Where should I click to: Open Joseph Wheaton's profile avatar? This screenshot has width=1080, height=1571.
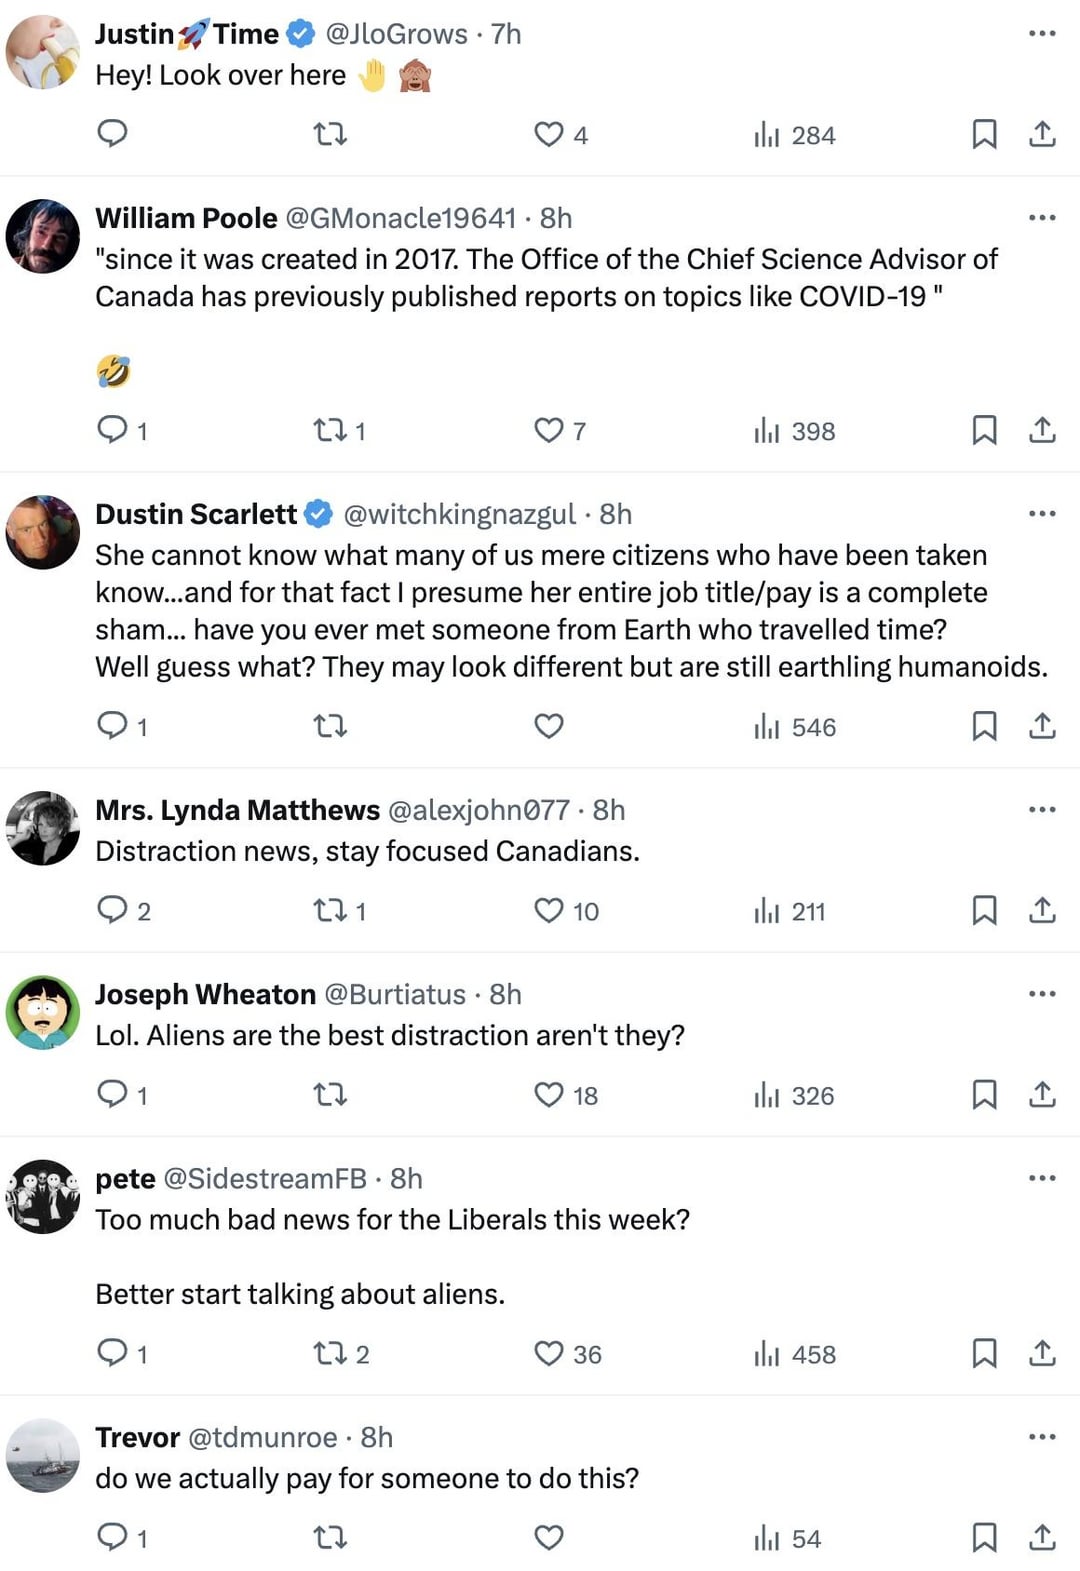tap(43, 1012)
